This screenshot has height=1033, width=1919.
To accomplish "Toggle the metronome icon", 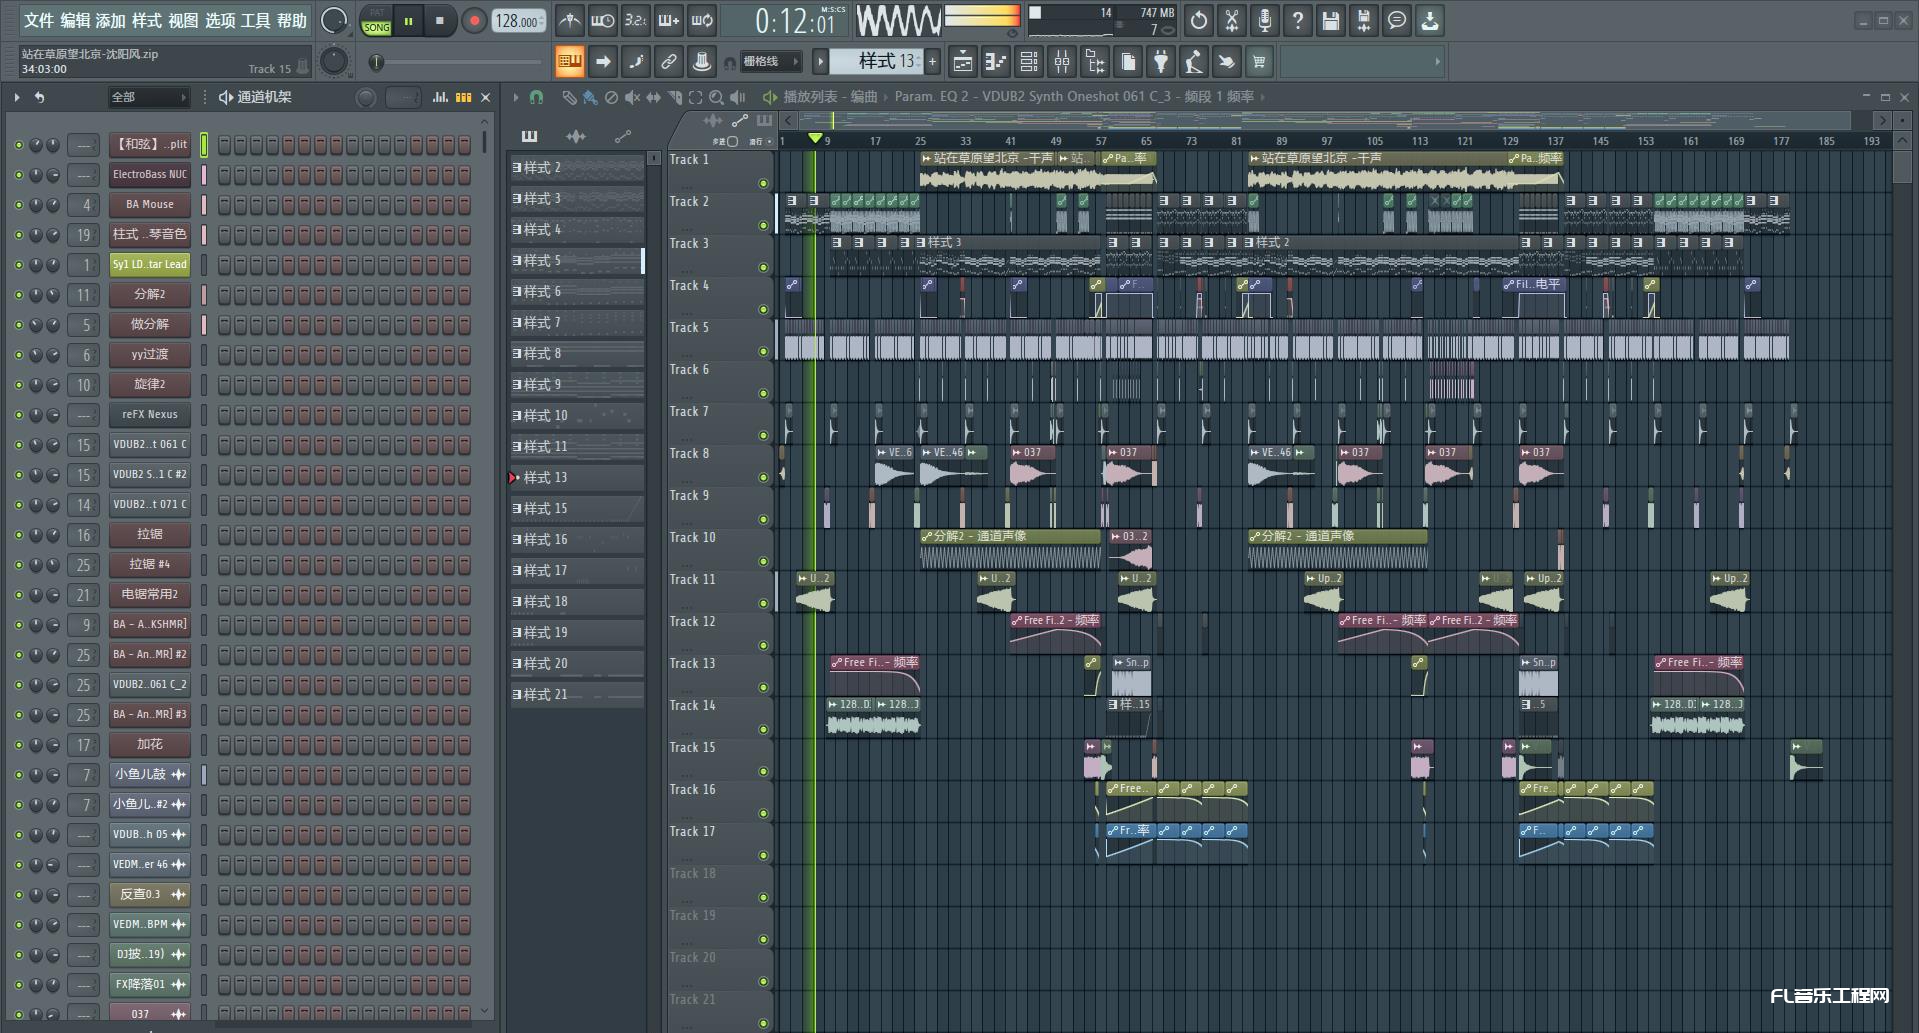I will (570, 20).
